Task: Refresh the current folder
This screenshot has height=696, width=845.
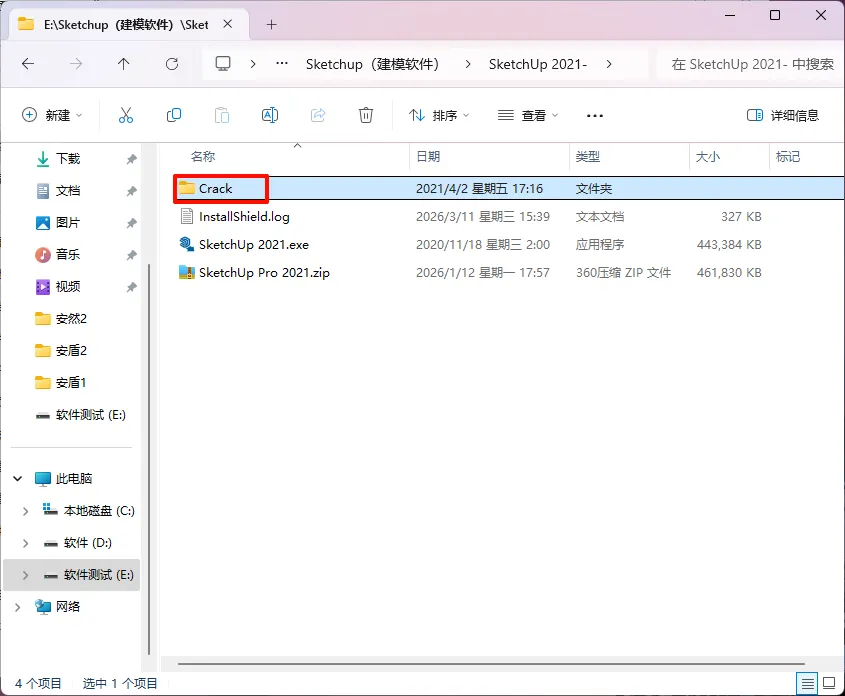Action: (172, 64)
